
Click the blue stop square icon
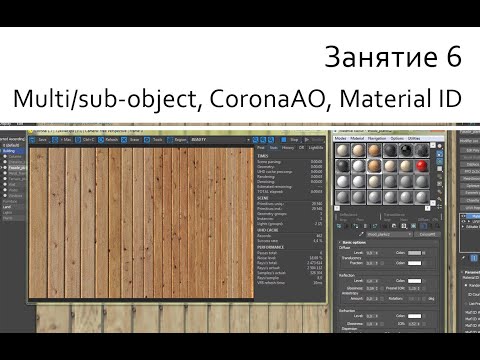[x=284, y=140]
